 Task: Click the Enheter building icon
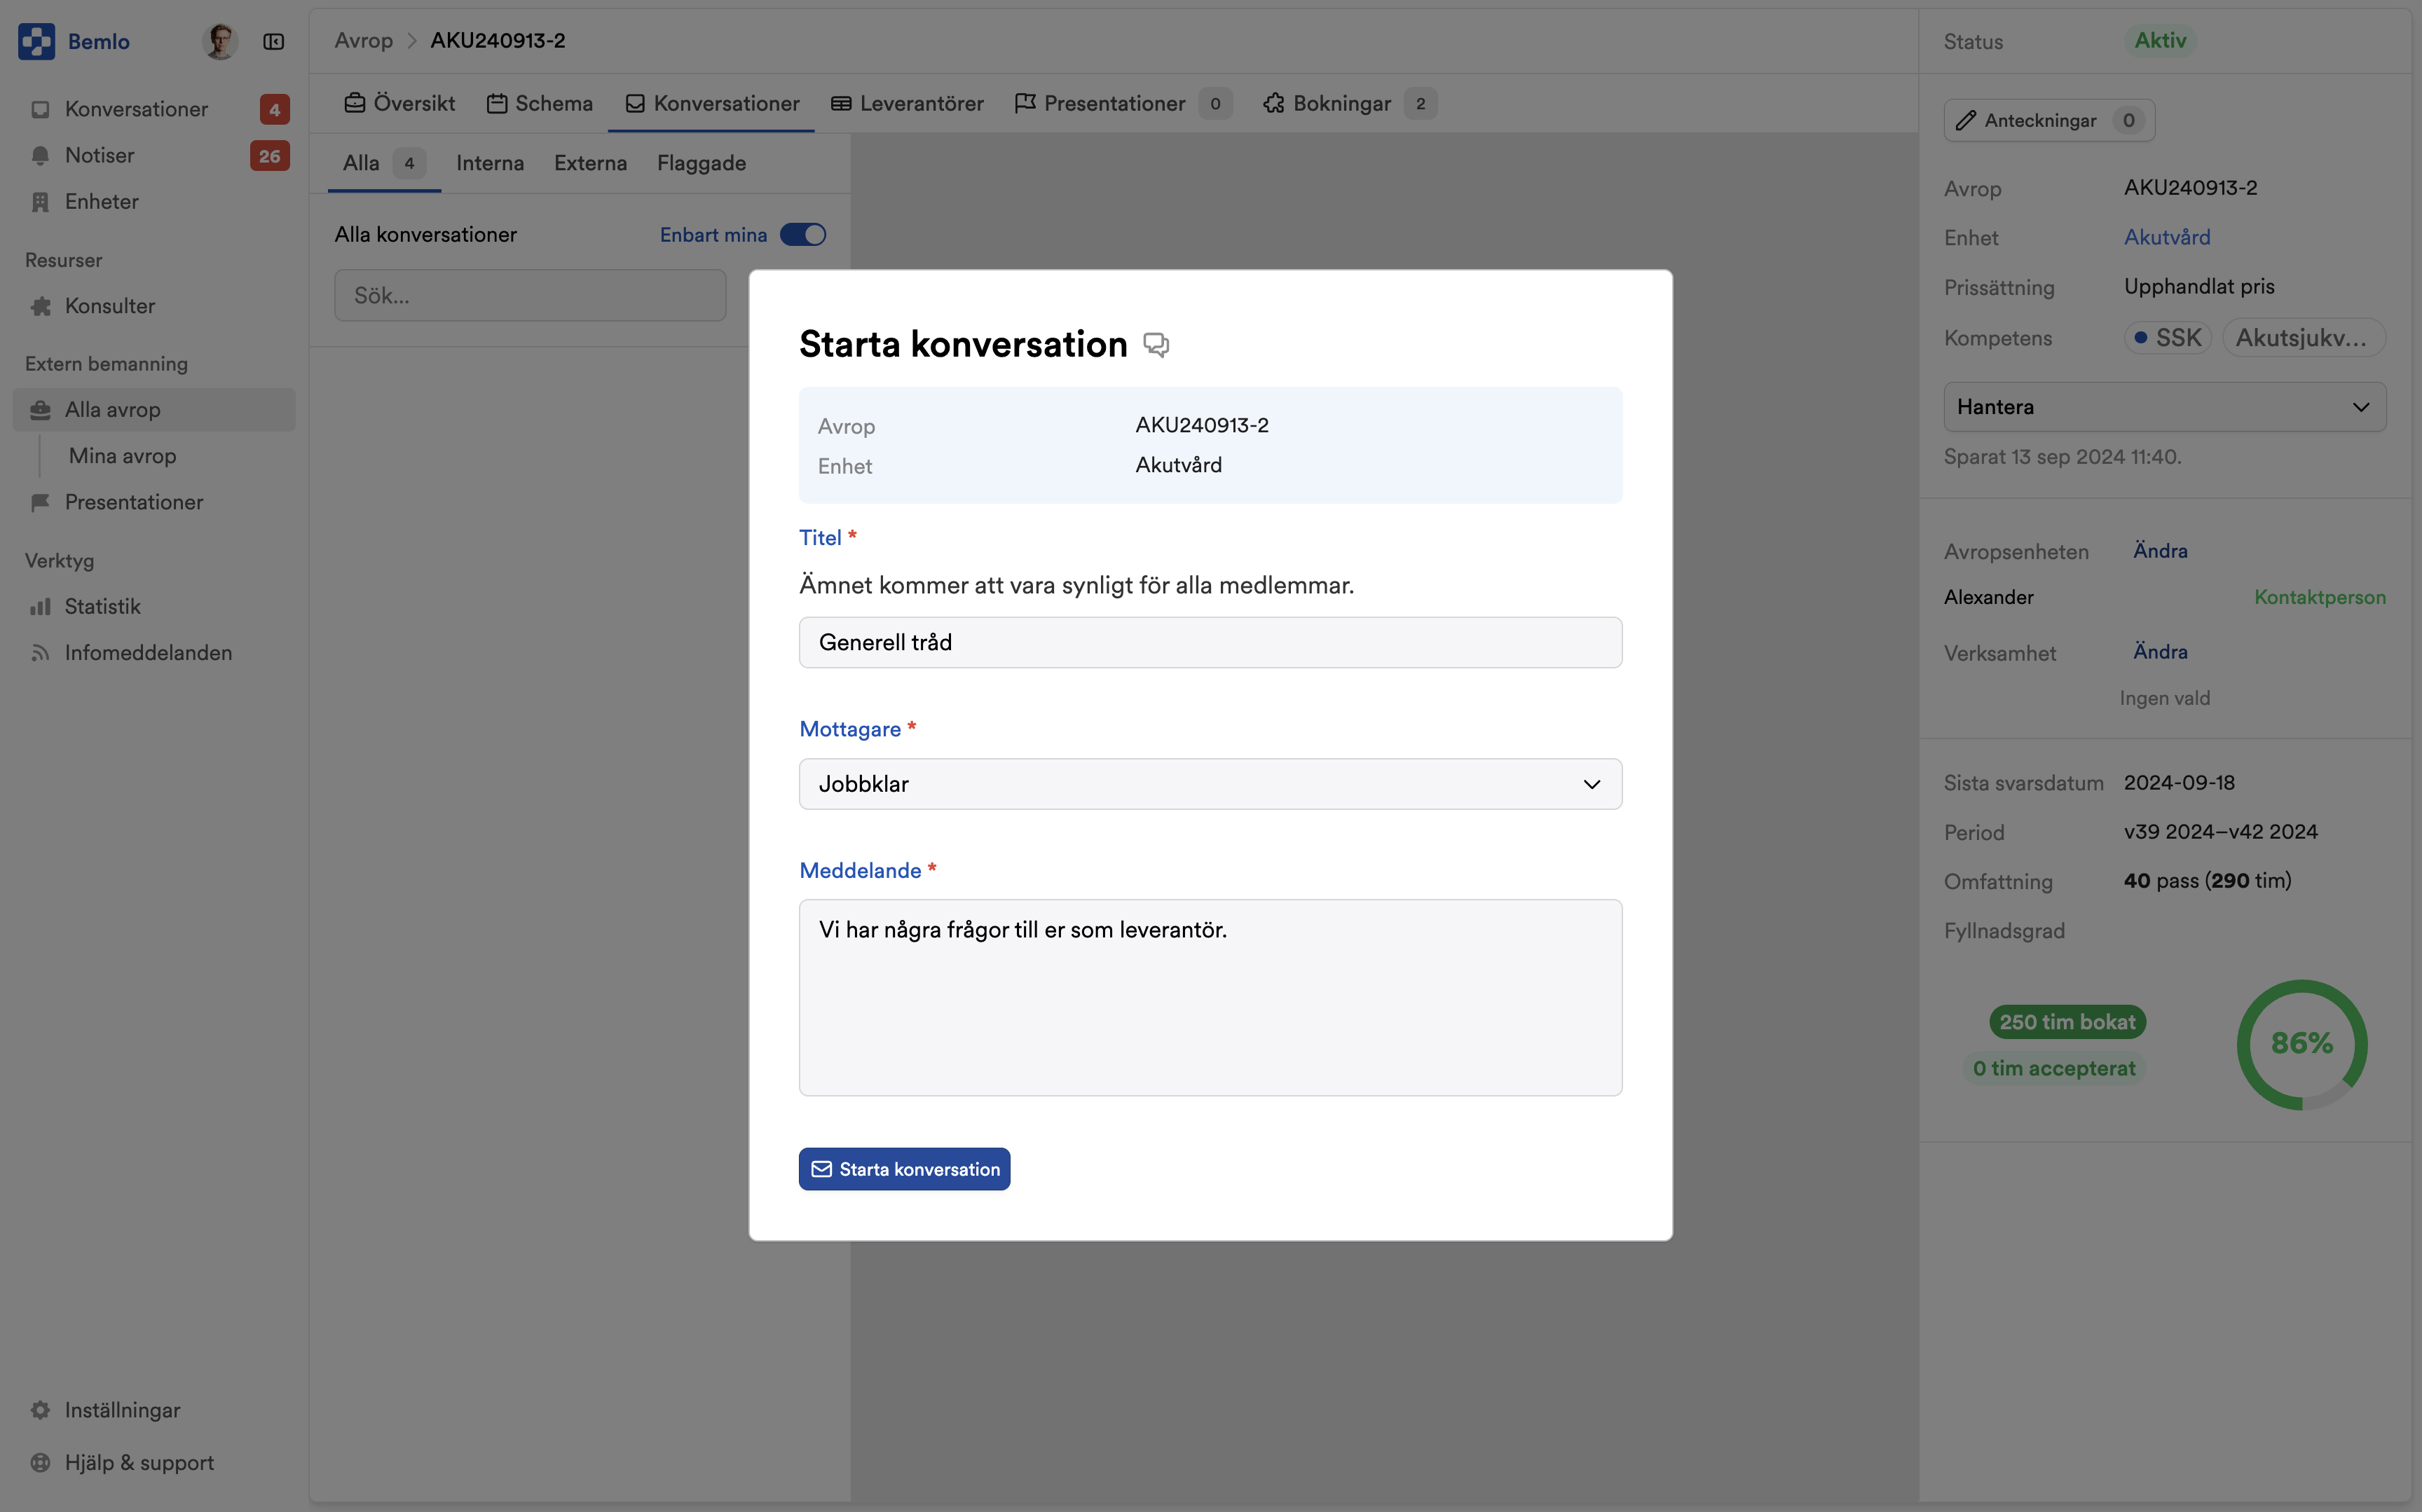pos(40,202)
